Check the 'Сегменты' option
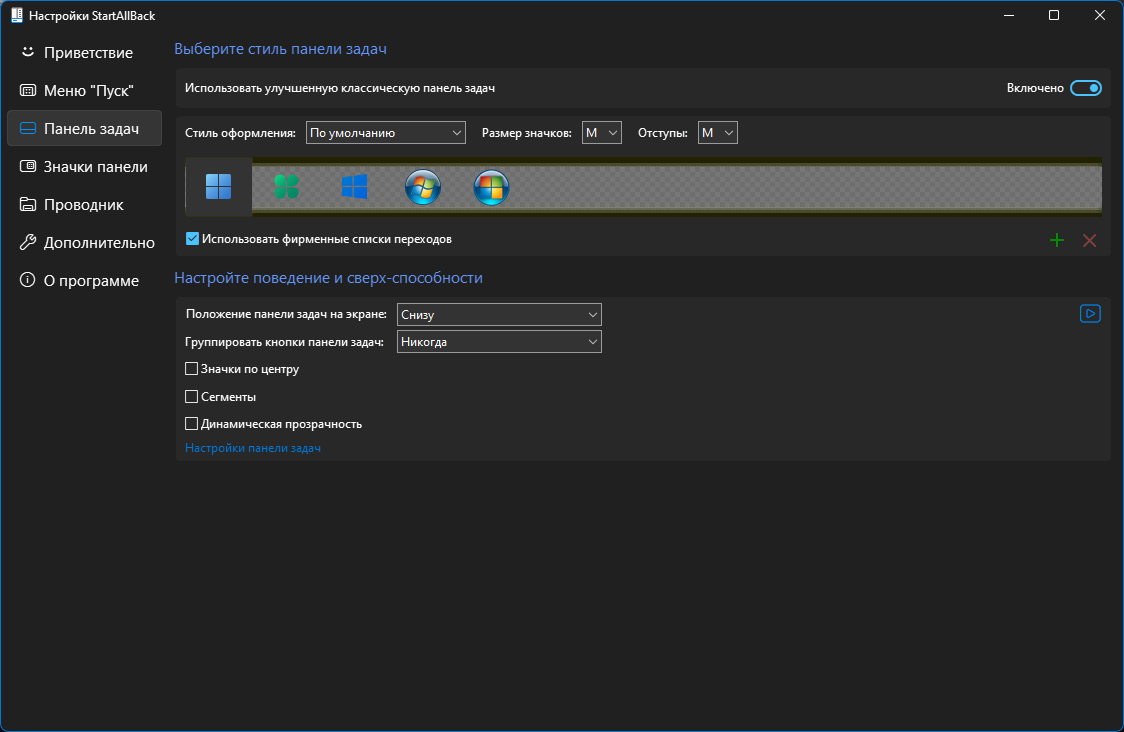 (x=191, y=396)
